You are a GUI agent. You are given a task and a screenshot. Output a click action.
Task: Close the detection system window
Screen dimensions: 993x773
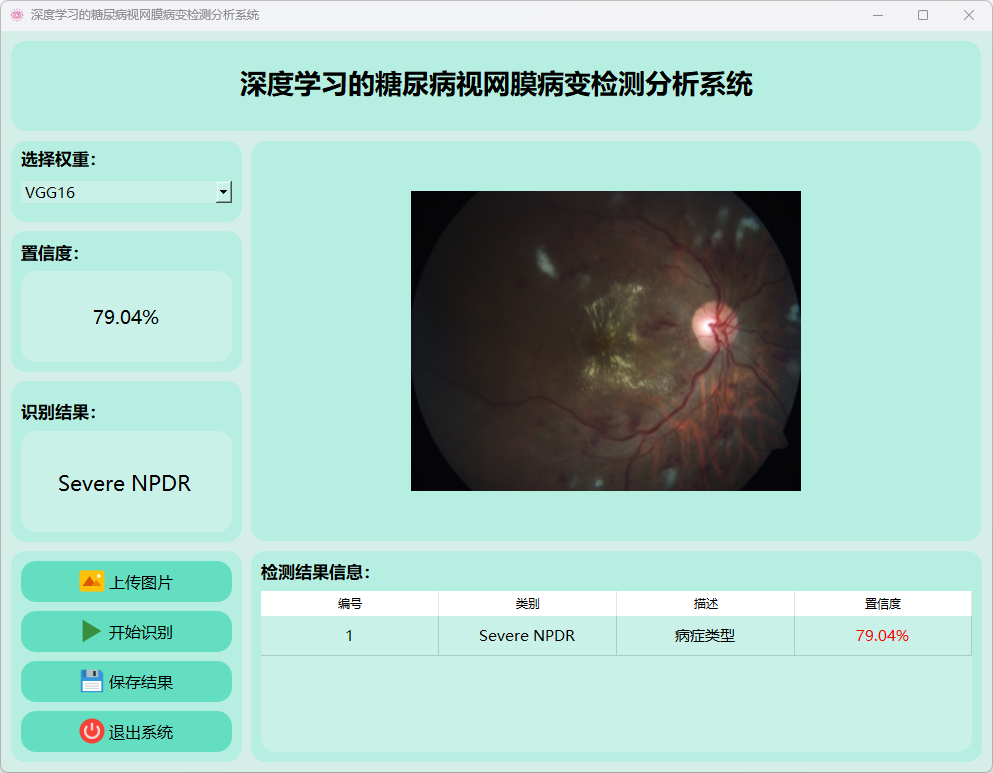click(x=968, y=15)
